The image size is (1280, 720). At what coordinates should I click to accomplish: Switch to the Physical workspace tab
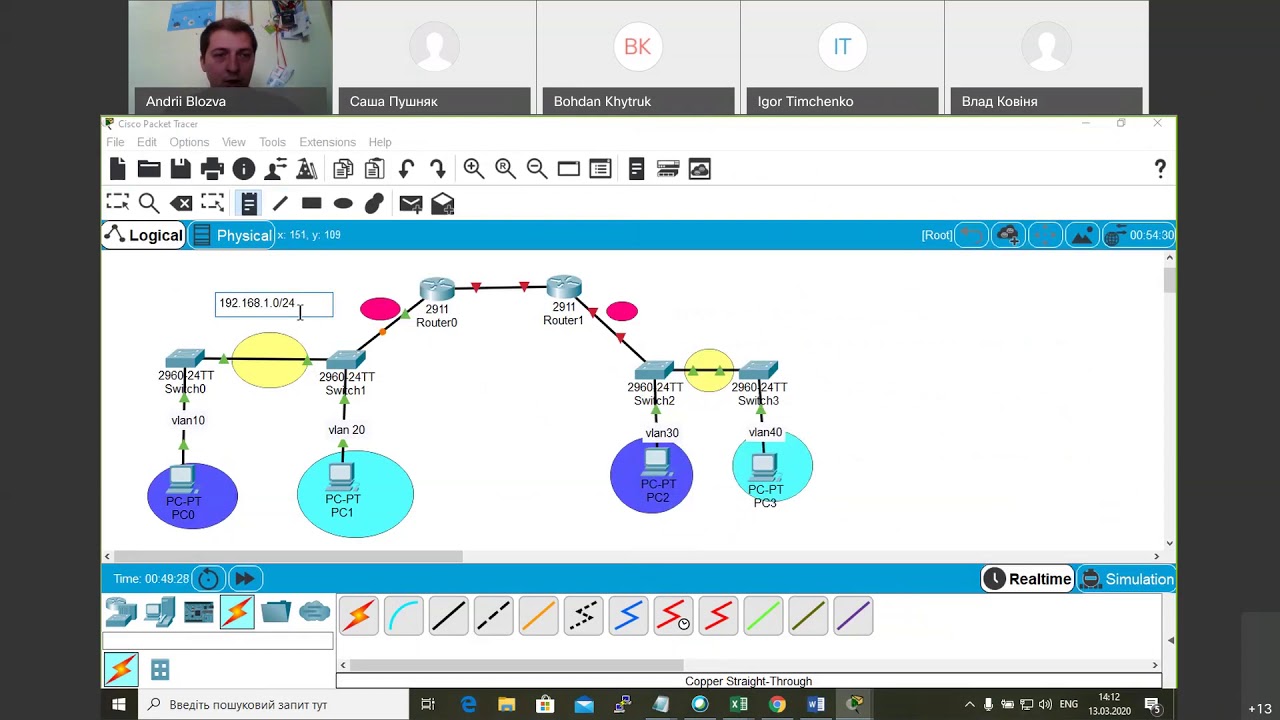click(232, 235)
